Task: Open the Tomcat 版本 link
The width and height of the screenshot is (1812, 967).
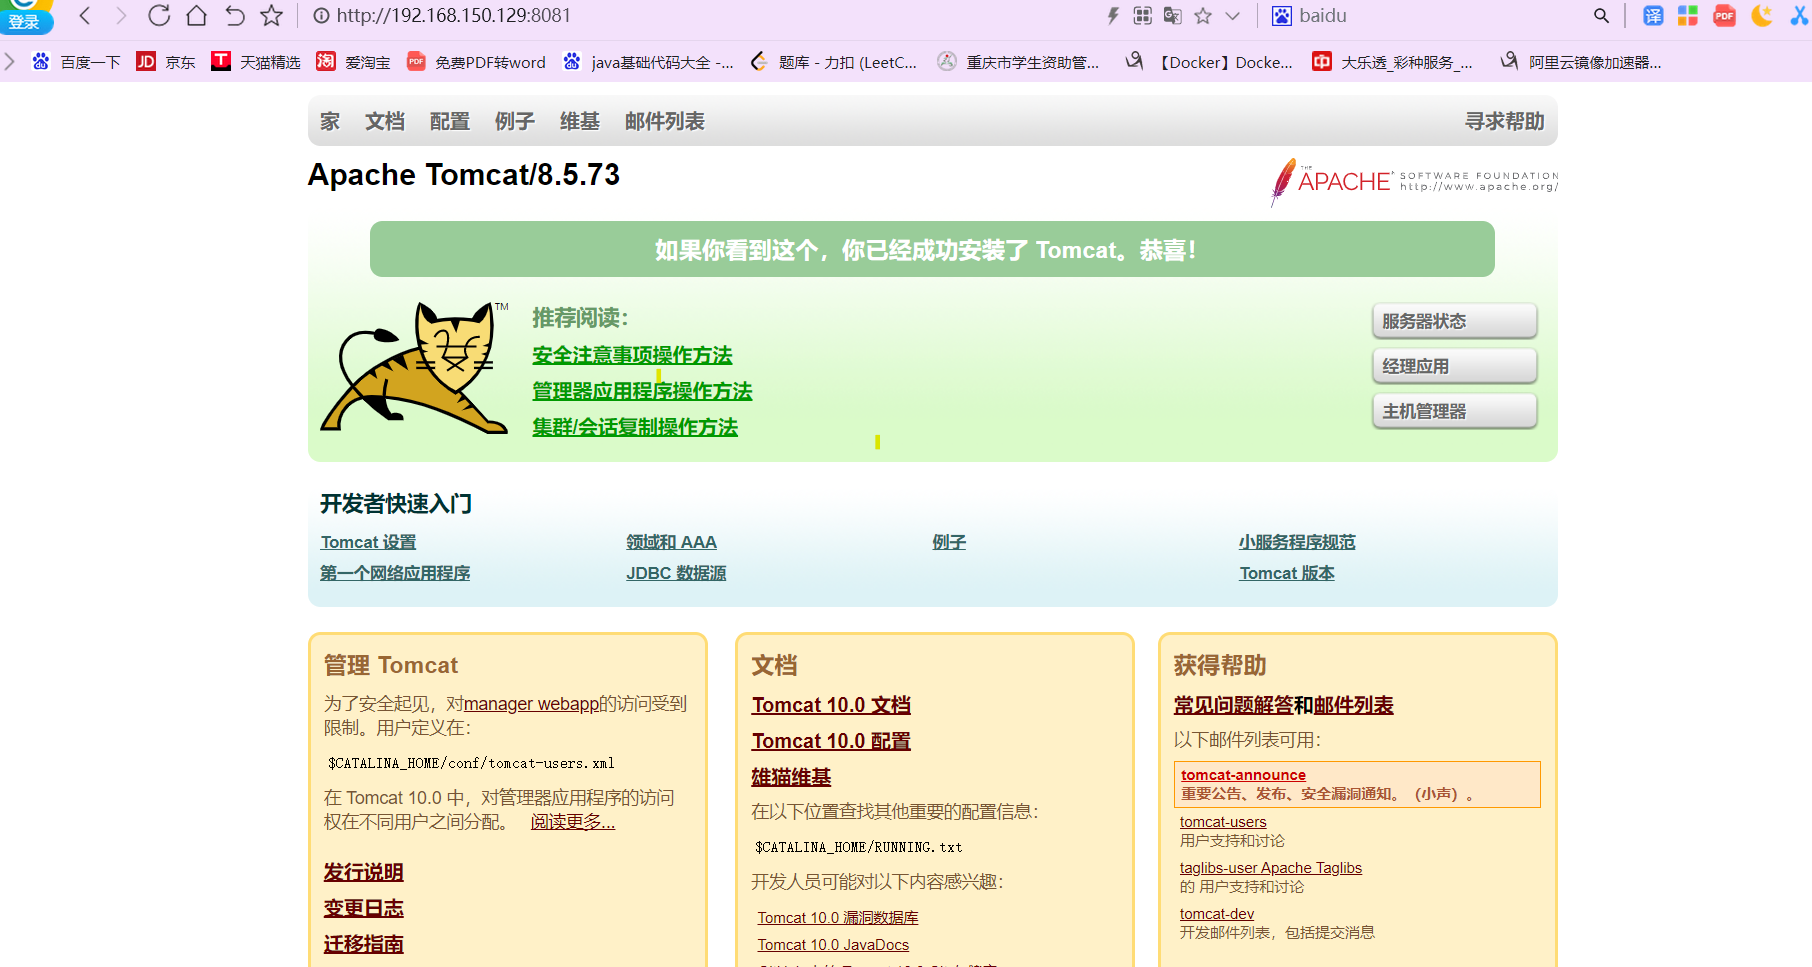Action: [1287, 573]
